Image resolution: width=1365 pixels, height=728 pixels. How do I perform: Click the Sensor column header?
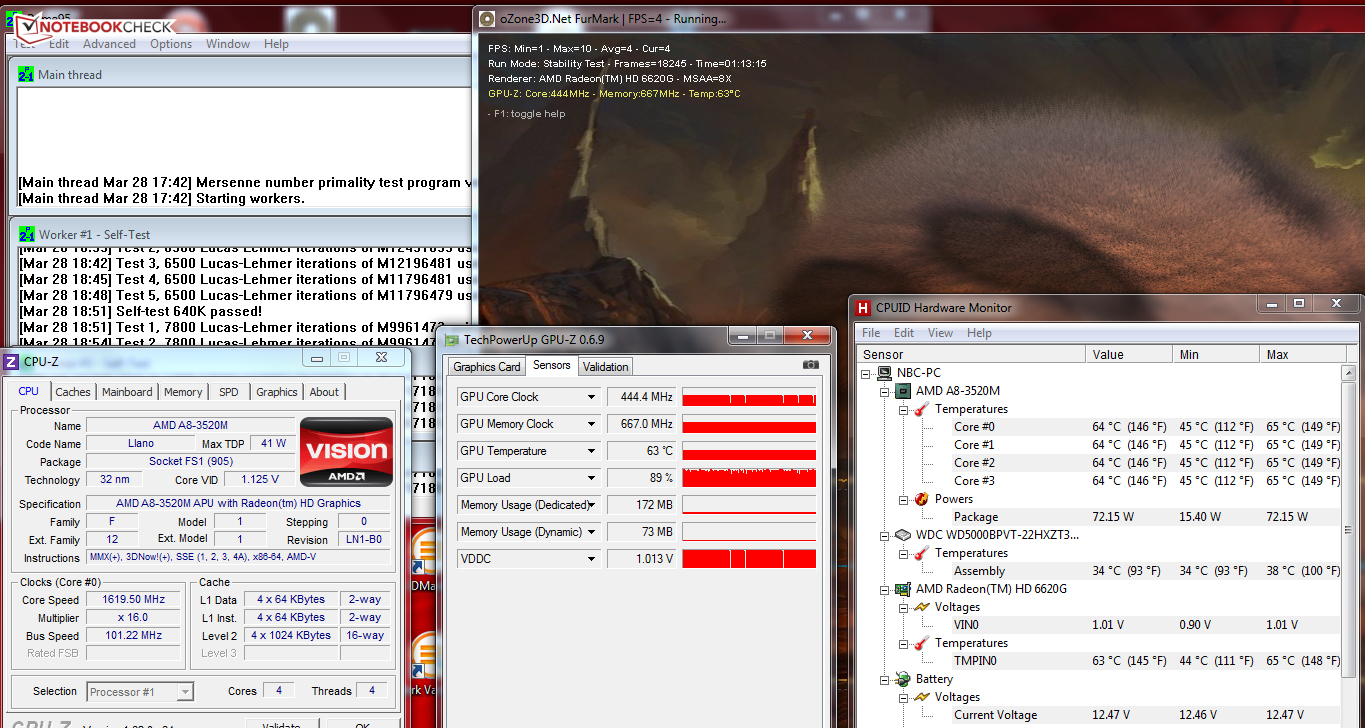[x=971, y=355]
